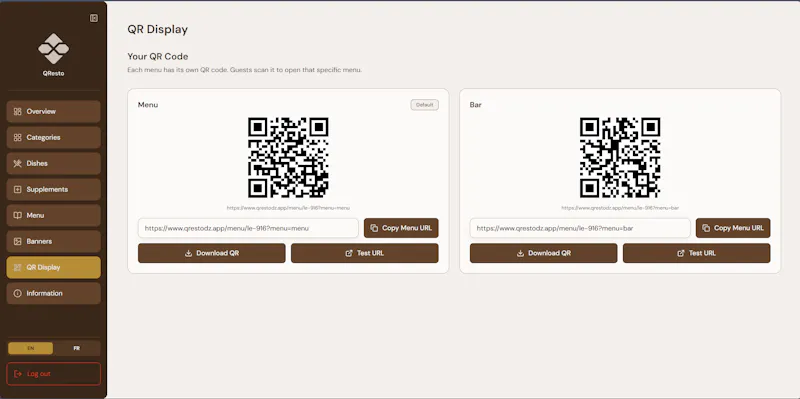This screenshot has height=399, width=800.
Task: Click copy icon in Bar card's Copy button
Action: pos(706,228)
